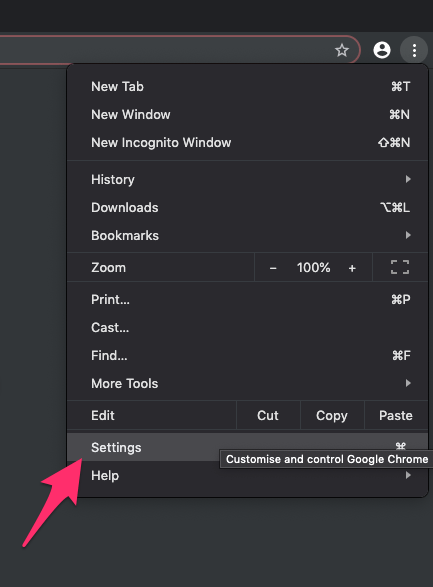433x587 pixels.
Task: Close the three-dot Chrome menu button
Action: point(414,50)
